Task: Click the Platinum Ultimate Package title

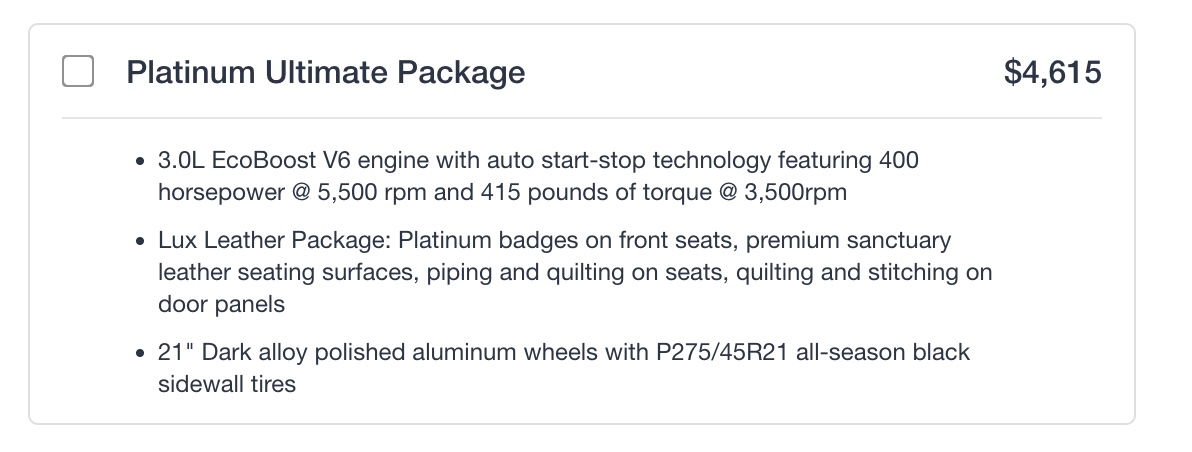Action: (x=325, y=72)
